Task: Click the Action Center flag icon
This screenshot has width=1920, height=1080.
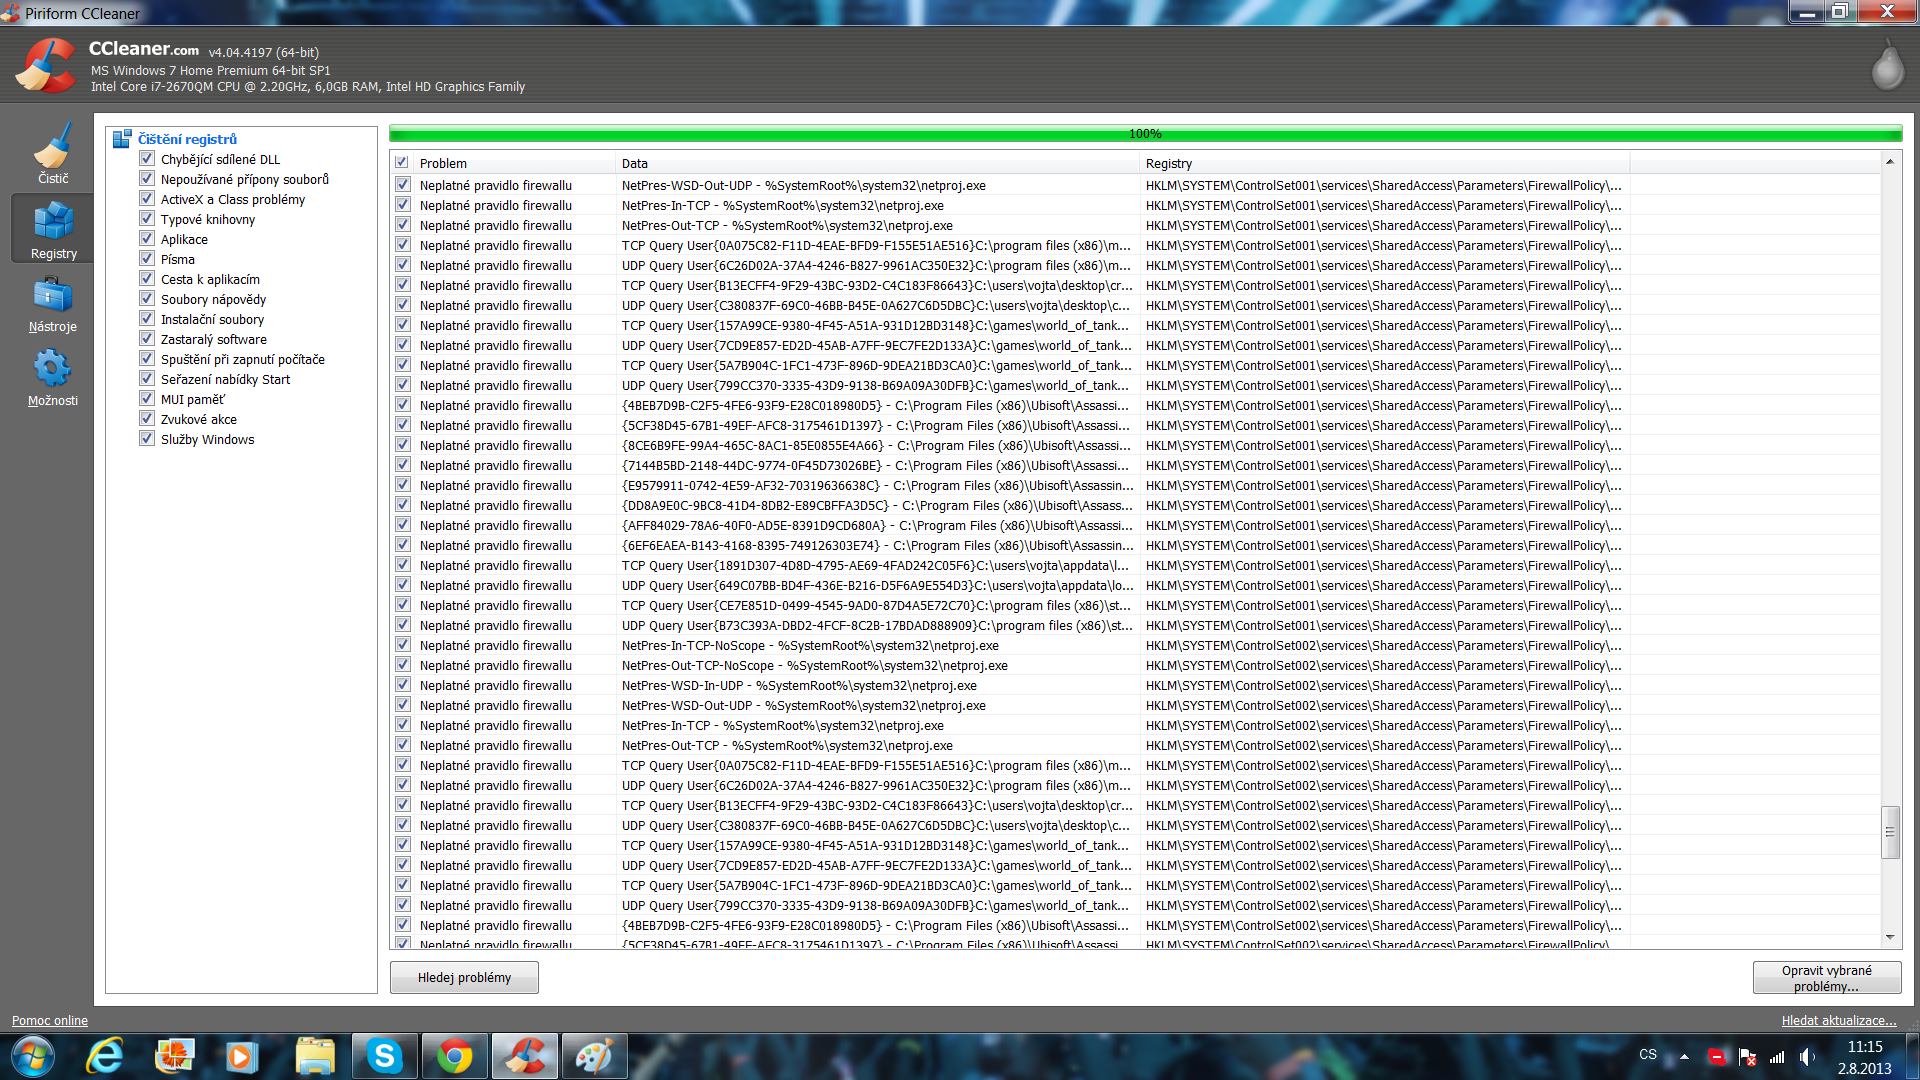Action: (x=1747, y=1056)
